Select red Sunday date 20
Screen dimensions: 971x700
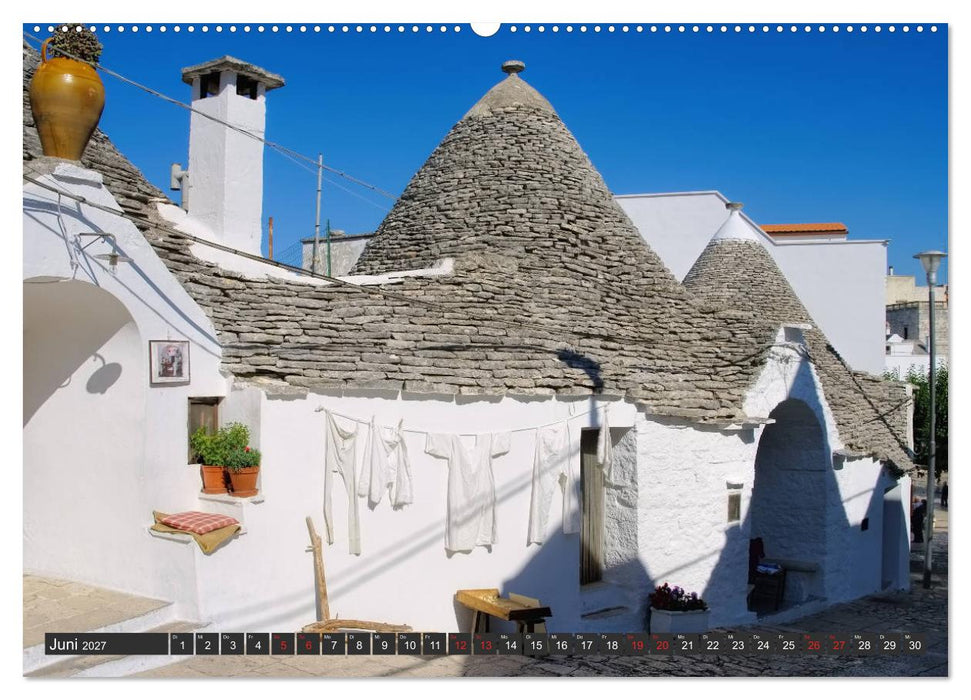662,644
